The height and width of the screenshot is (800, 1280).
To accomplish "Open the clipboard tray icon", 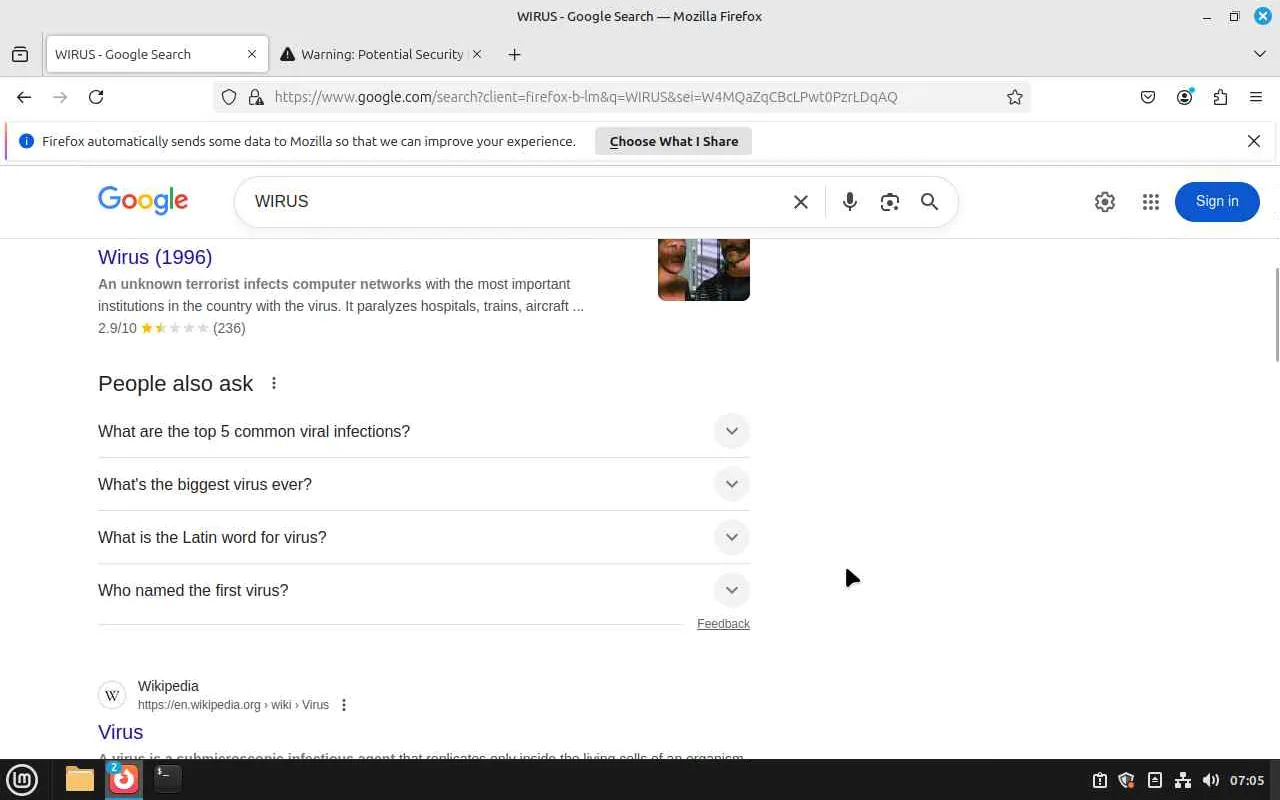I will [x=1099, y=780].
